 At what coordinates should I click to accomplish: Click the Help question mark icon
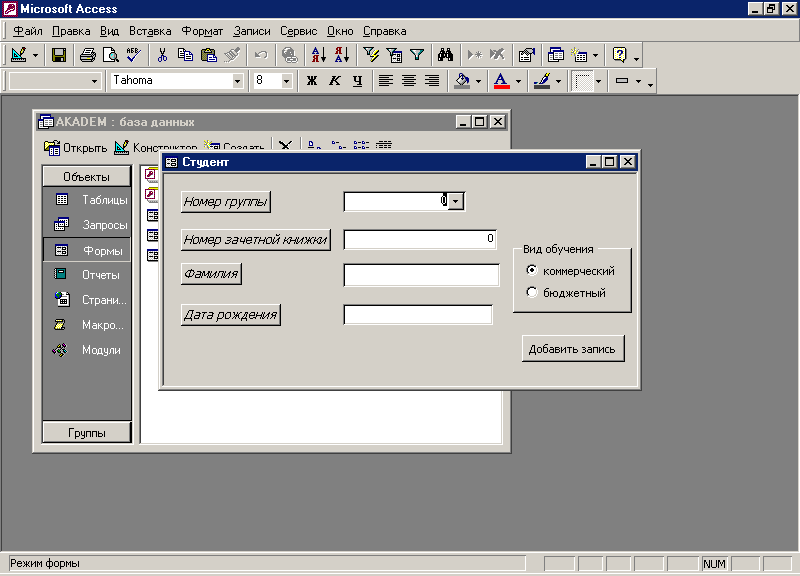coord(619,55)
